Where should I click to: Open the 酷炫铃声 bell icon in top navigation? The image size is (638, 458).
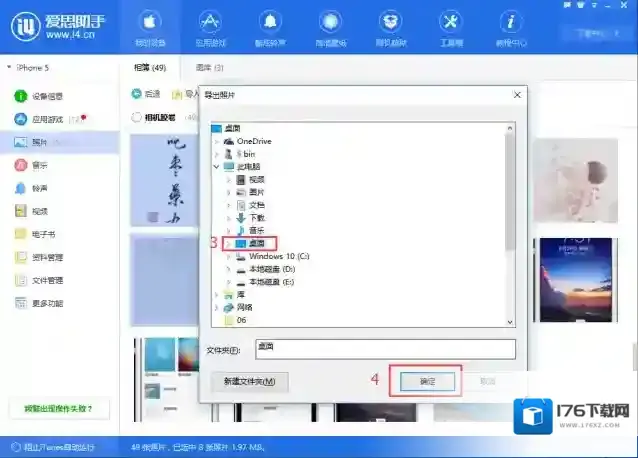(270, 22)
